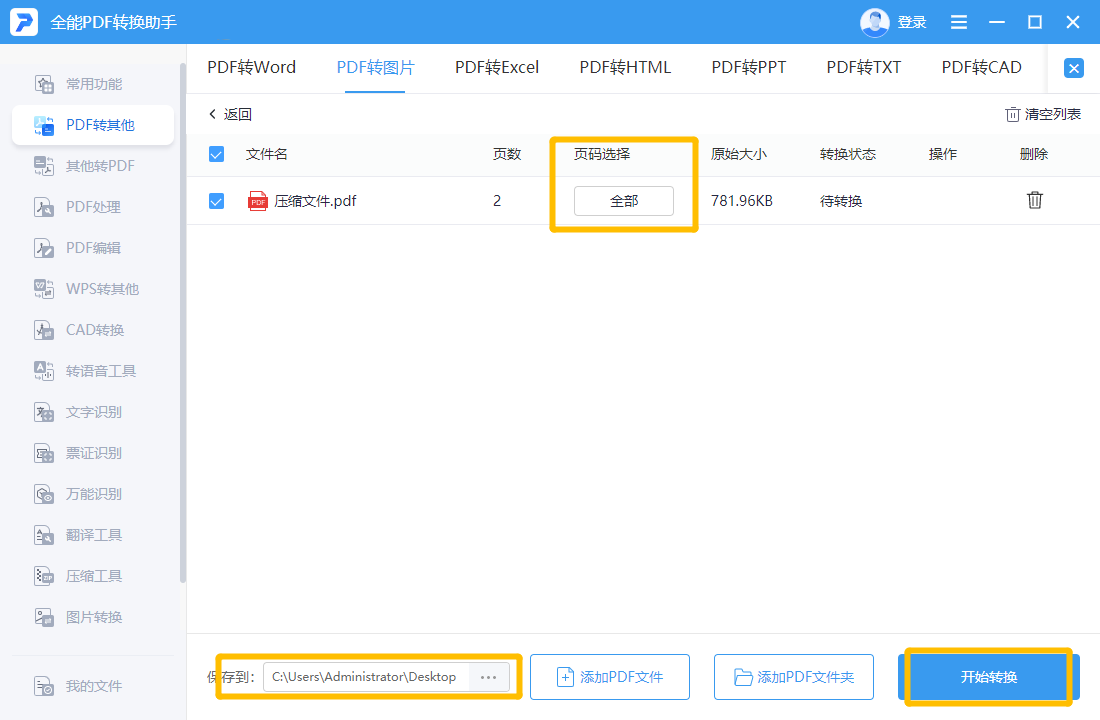Switch to PDF转图片 tab

coord(375,67)
